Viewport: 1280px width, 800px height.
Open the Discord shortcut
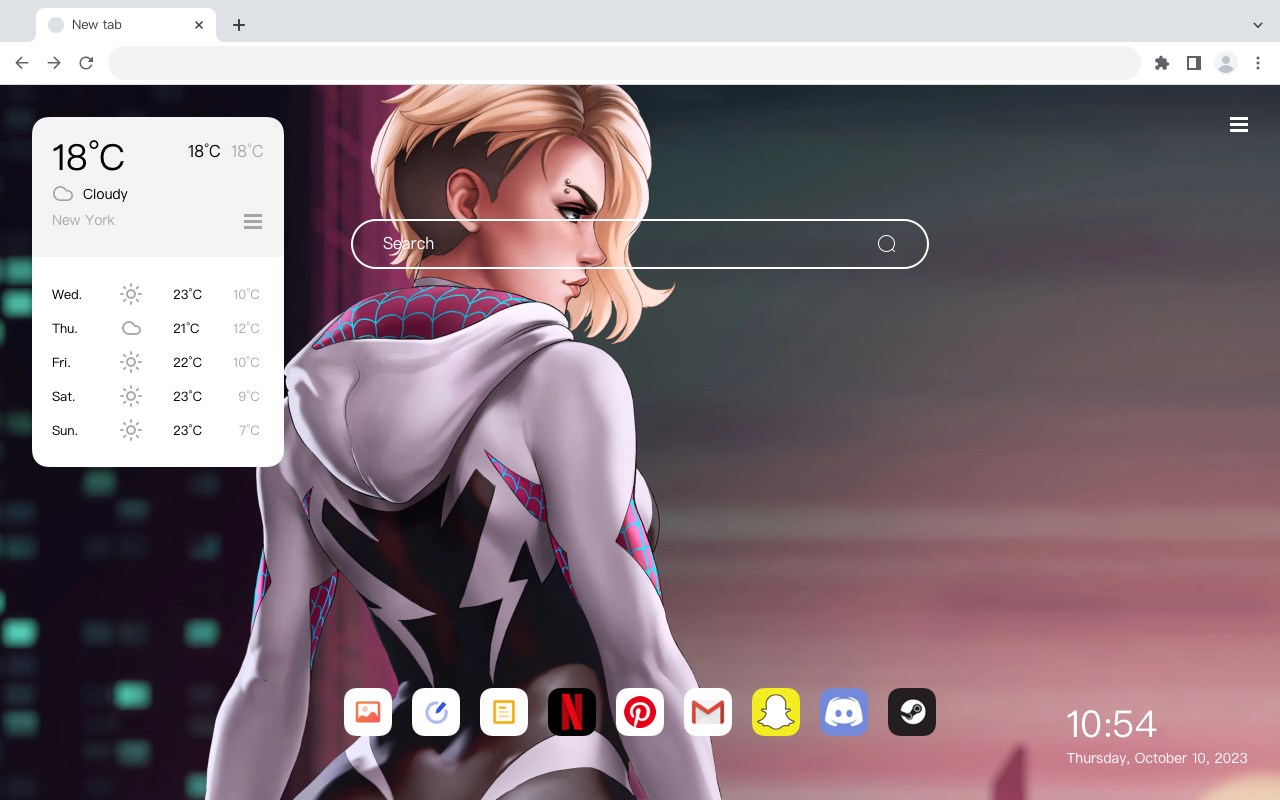(x=844, y=712)
